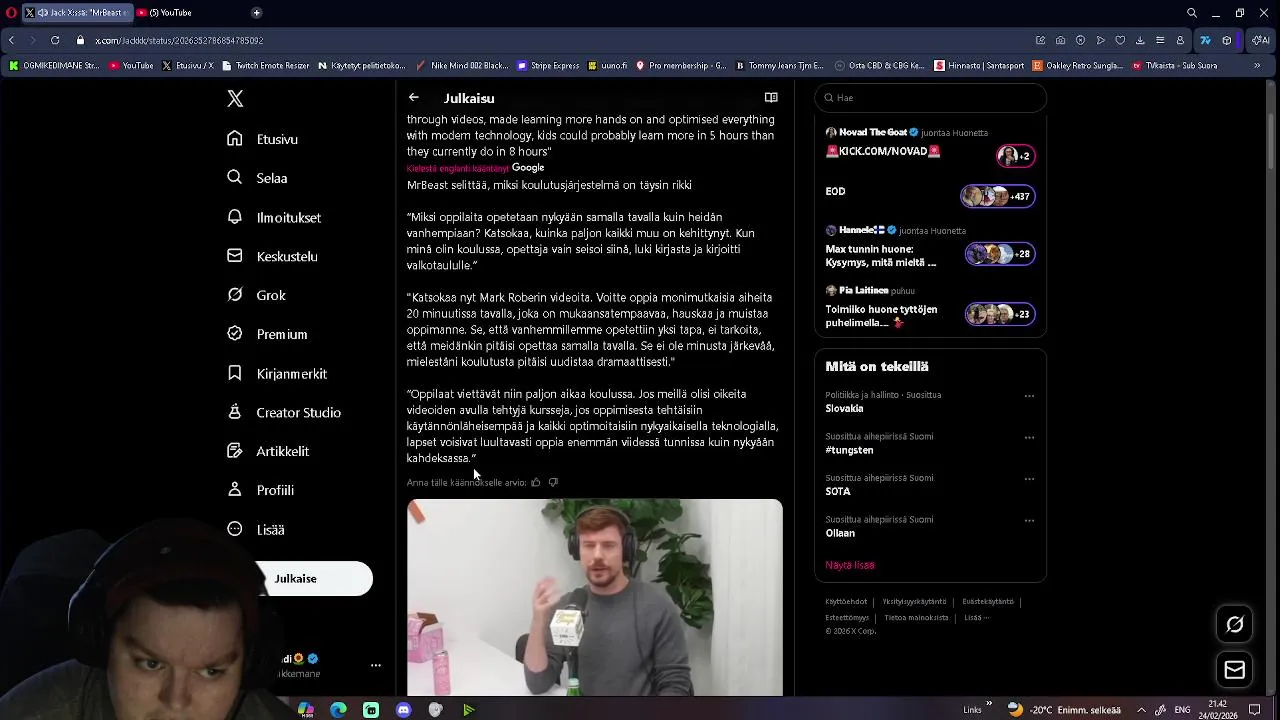Open Etusivu home in the sidebar
1280x720 pixels.
263,139
